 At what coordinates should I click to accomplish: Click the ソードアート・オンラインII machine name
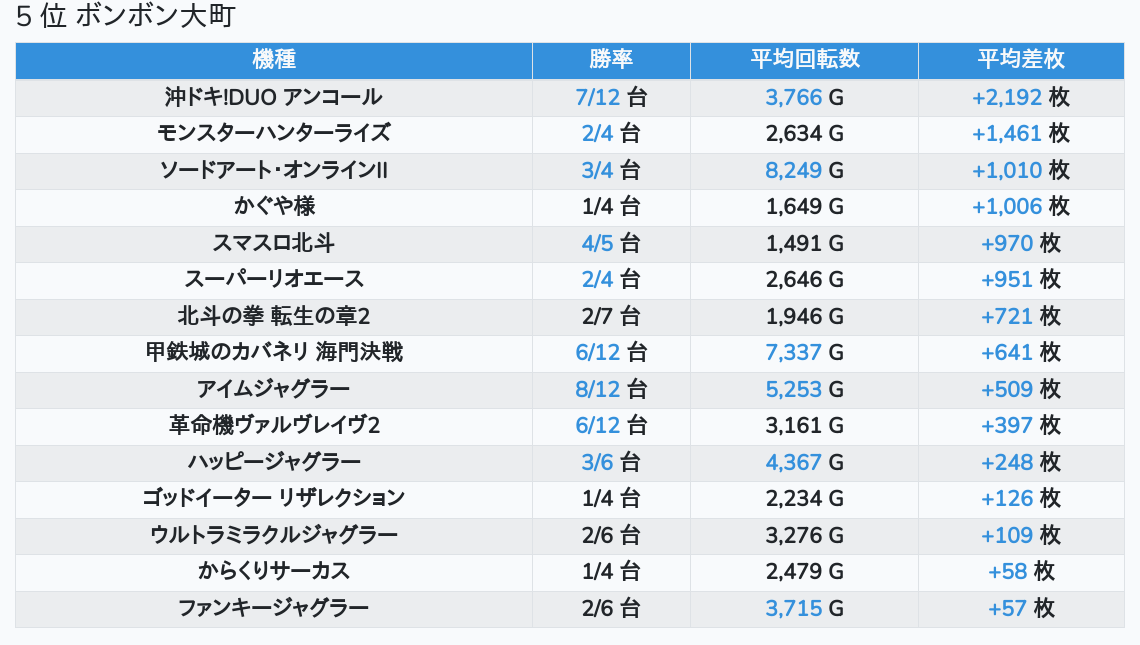pos(274,170)
